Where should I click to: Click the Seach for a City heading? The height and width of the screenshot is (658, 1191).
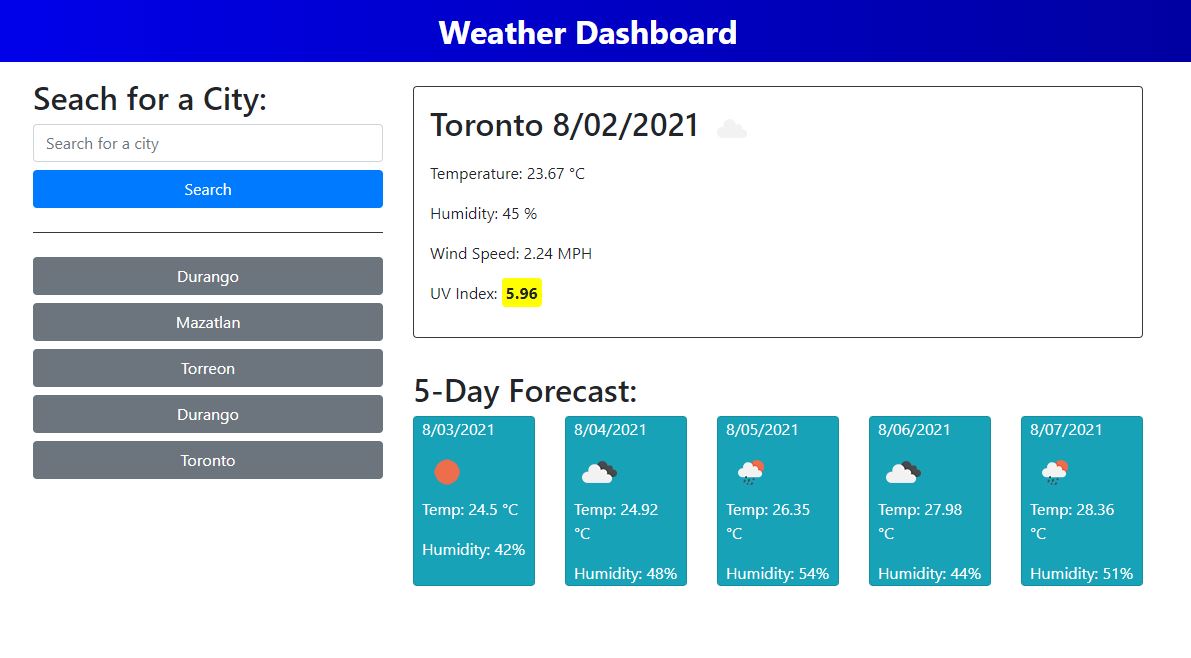click(150, 100)
